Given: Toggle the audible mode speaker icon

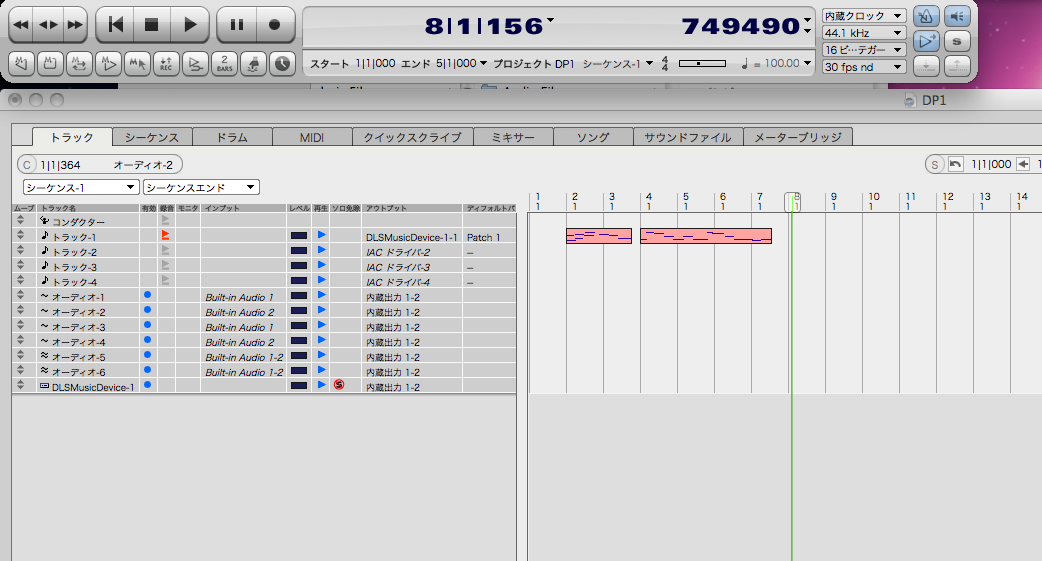Looking at the screenshot, I should [957, 17].
